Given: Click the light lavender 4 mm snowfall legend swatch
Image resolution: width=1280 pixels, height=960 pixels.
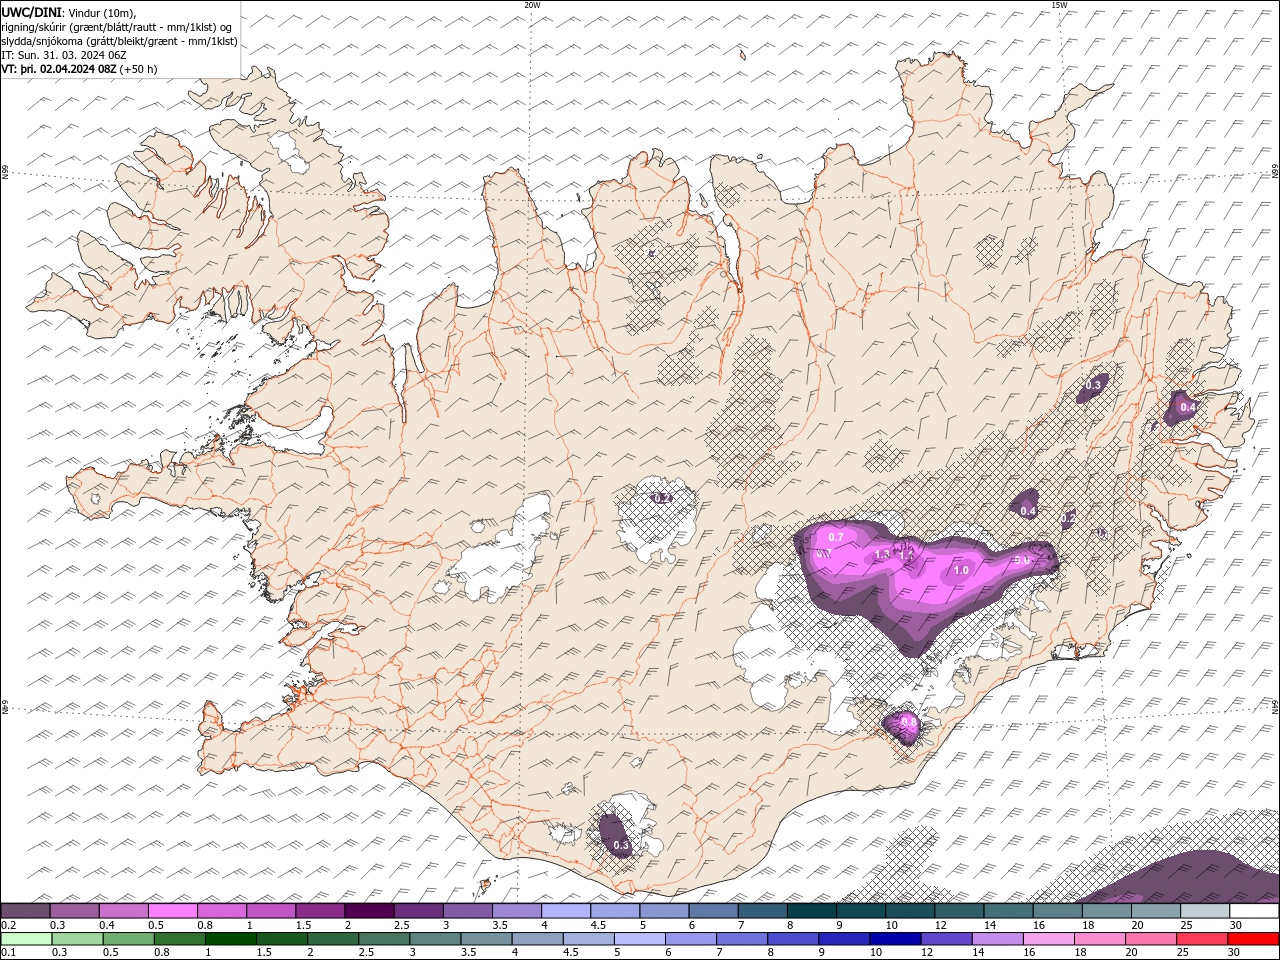Looking at the screenshot, I should coord(566,911).
